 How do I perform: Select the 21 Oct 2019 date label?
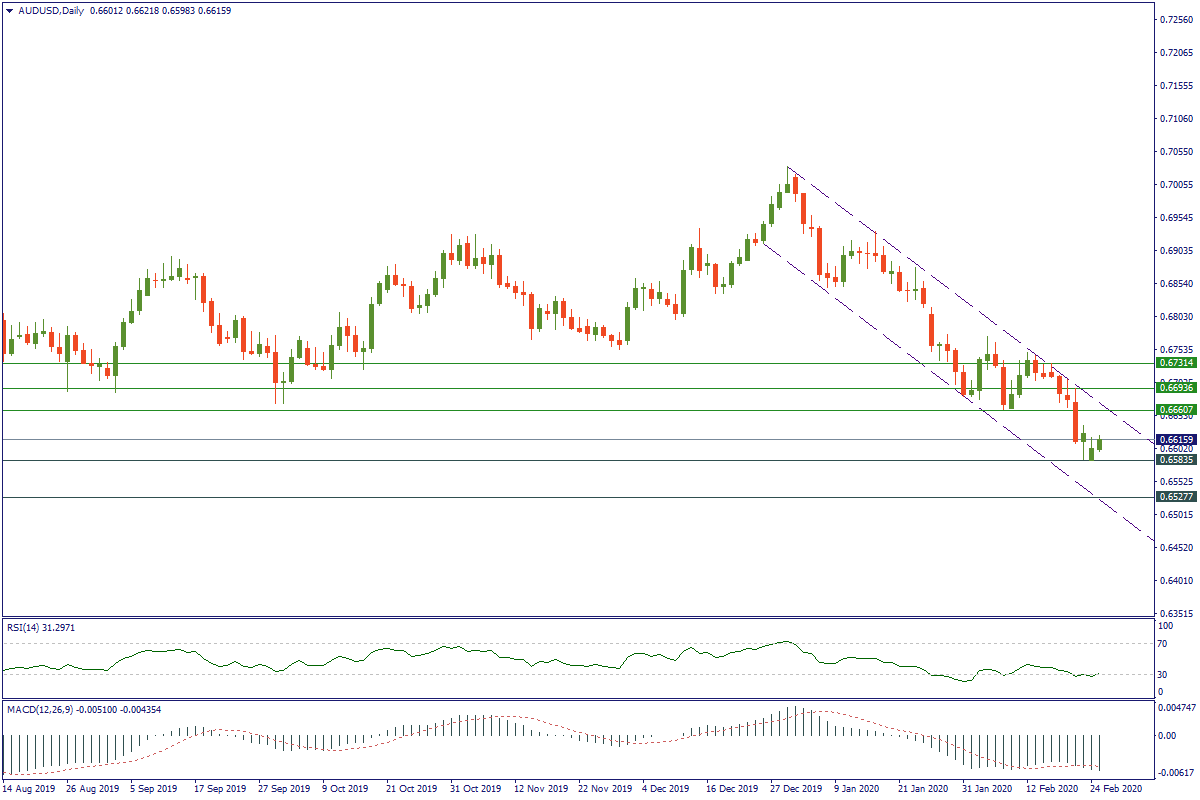coord(410,789)
